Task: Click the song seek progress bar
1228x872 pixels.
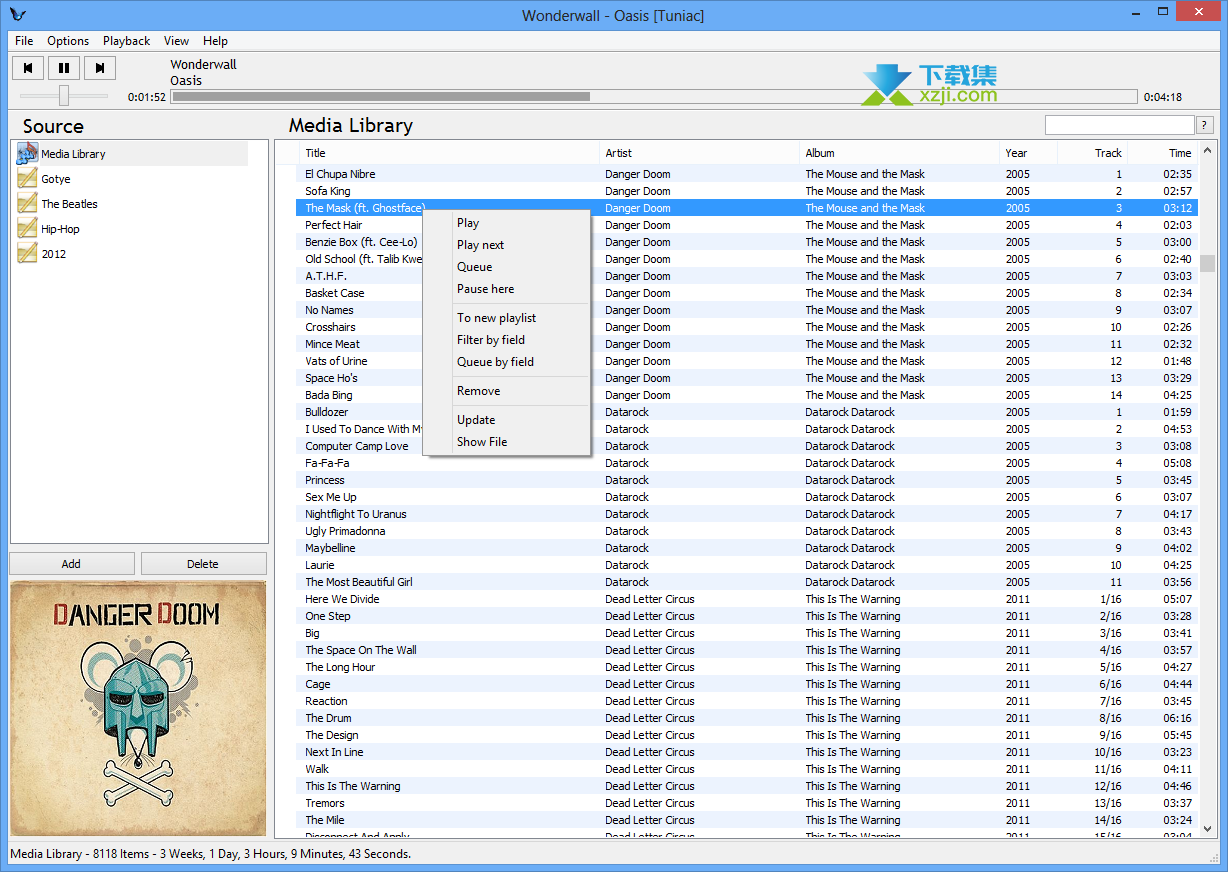Action: pos(654,97)
